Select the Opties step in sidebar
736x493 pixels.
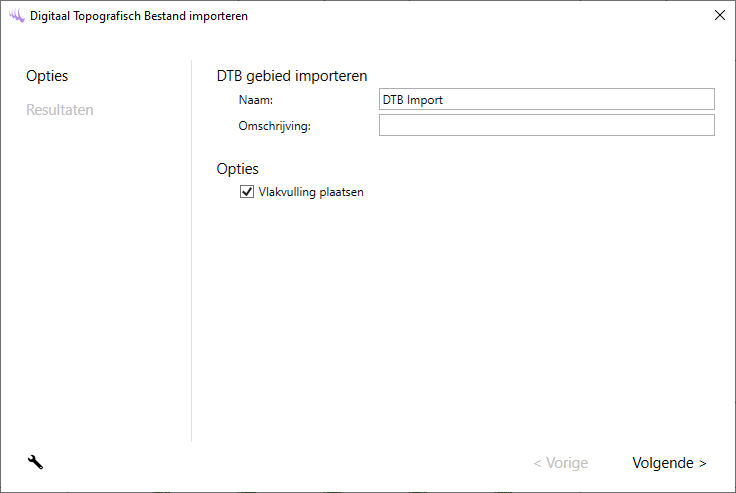pyautogui.click(x=47, y=76)
